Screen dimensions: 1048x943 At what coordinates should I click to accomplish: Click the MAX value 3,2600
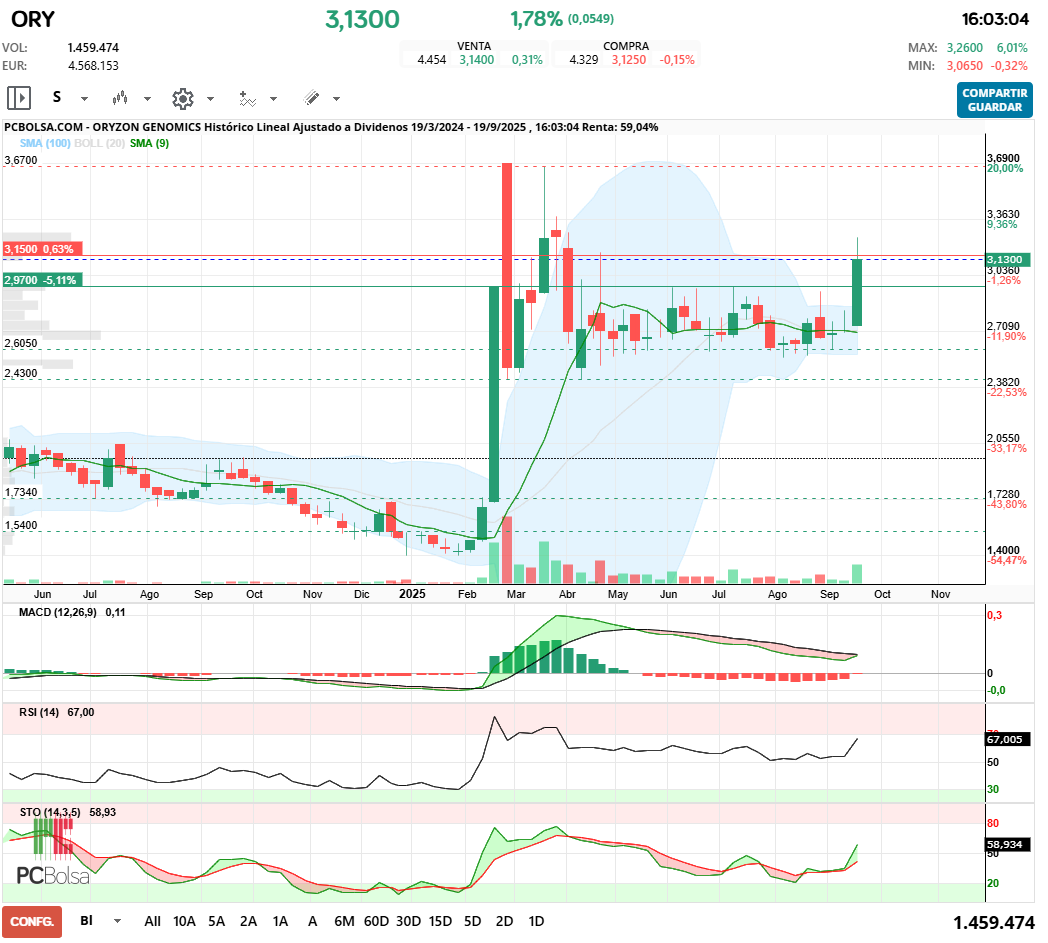tap(964, 47)
